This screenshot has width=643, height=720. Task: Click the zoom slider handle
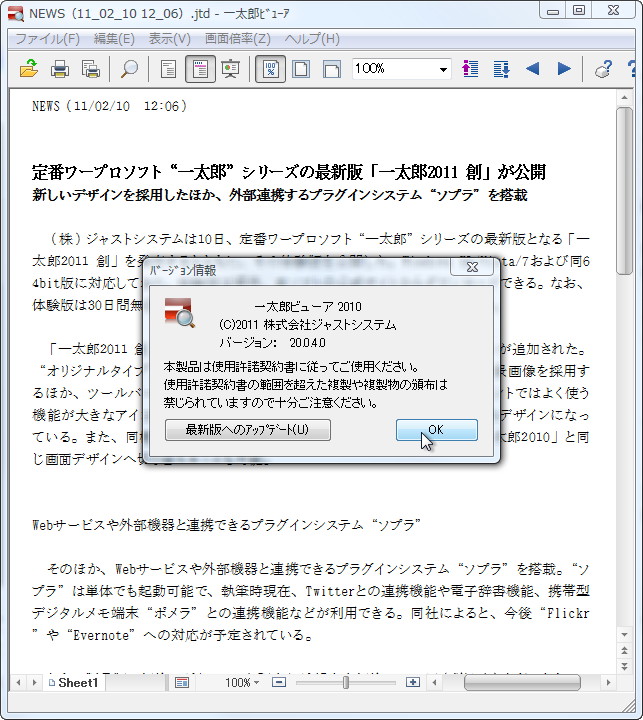pos(346,683)
